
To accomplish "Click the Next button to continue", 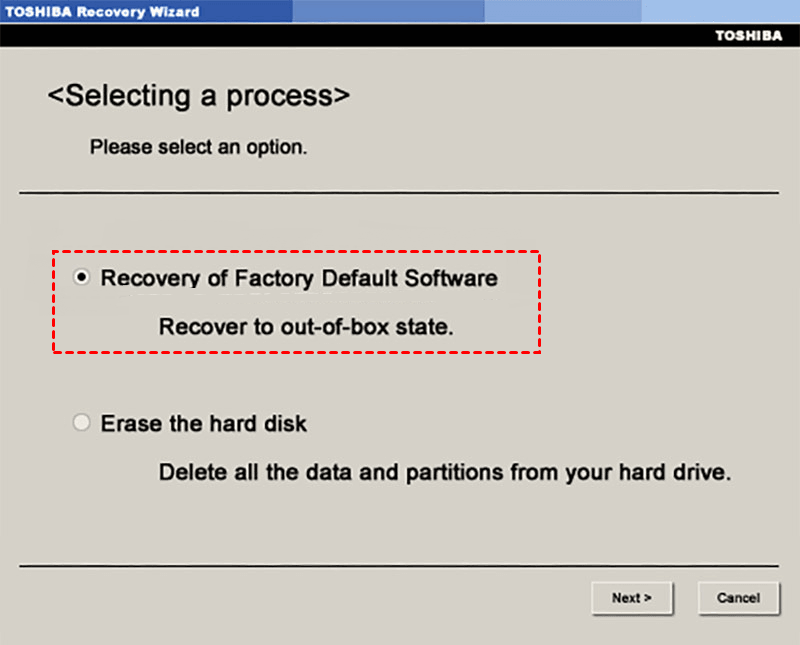I will (632, 598).
